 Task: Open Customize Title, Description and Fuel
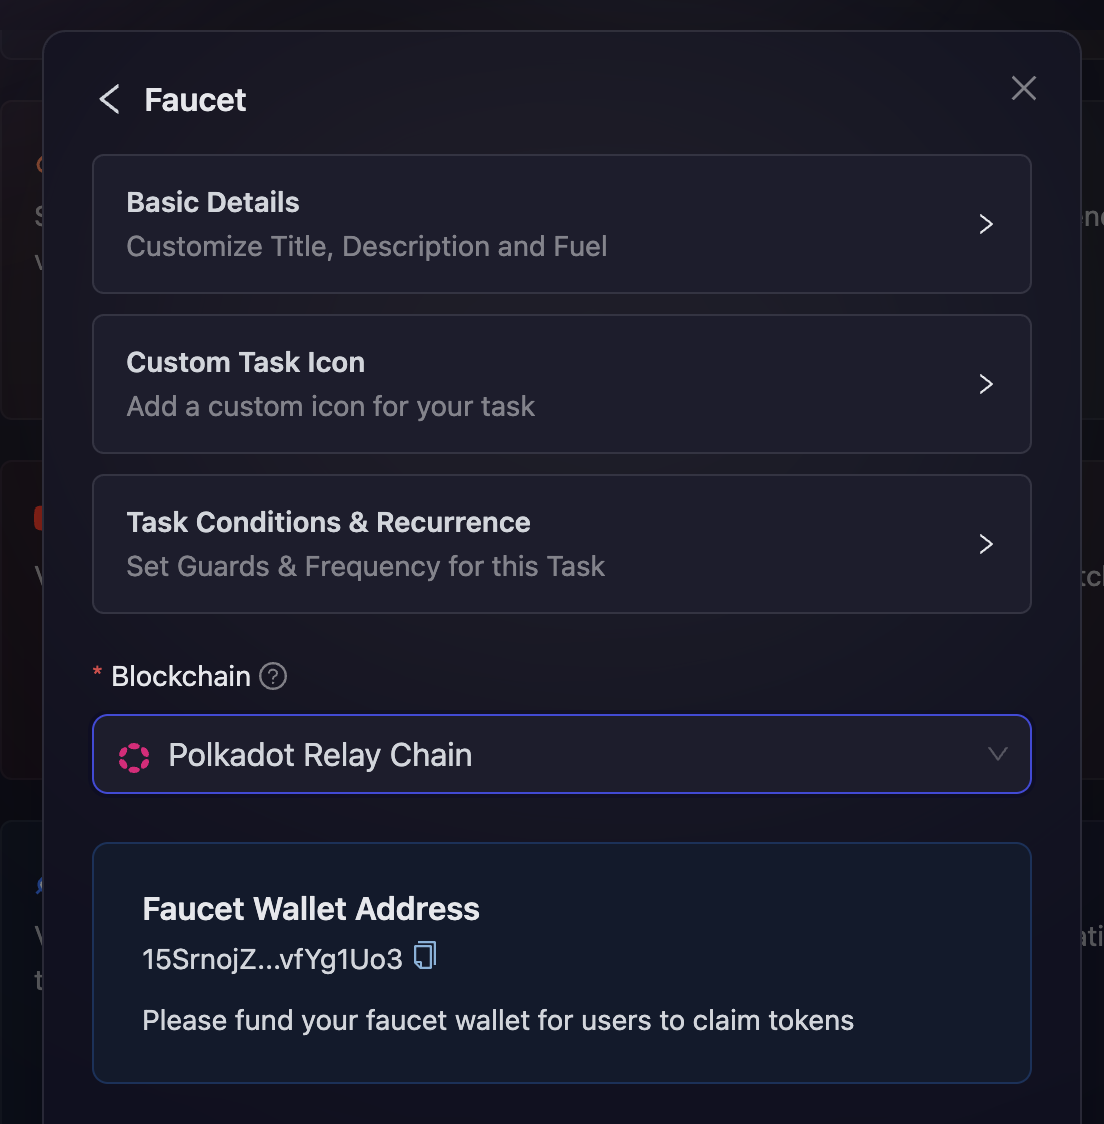(366, 246)
